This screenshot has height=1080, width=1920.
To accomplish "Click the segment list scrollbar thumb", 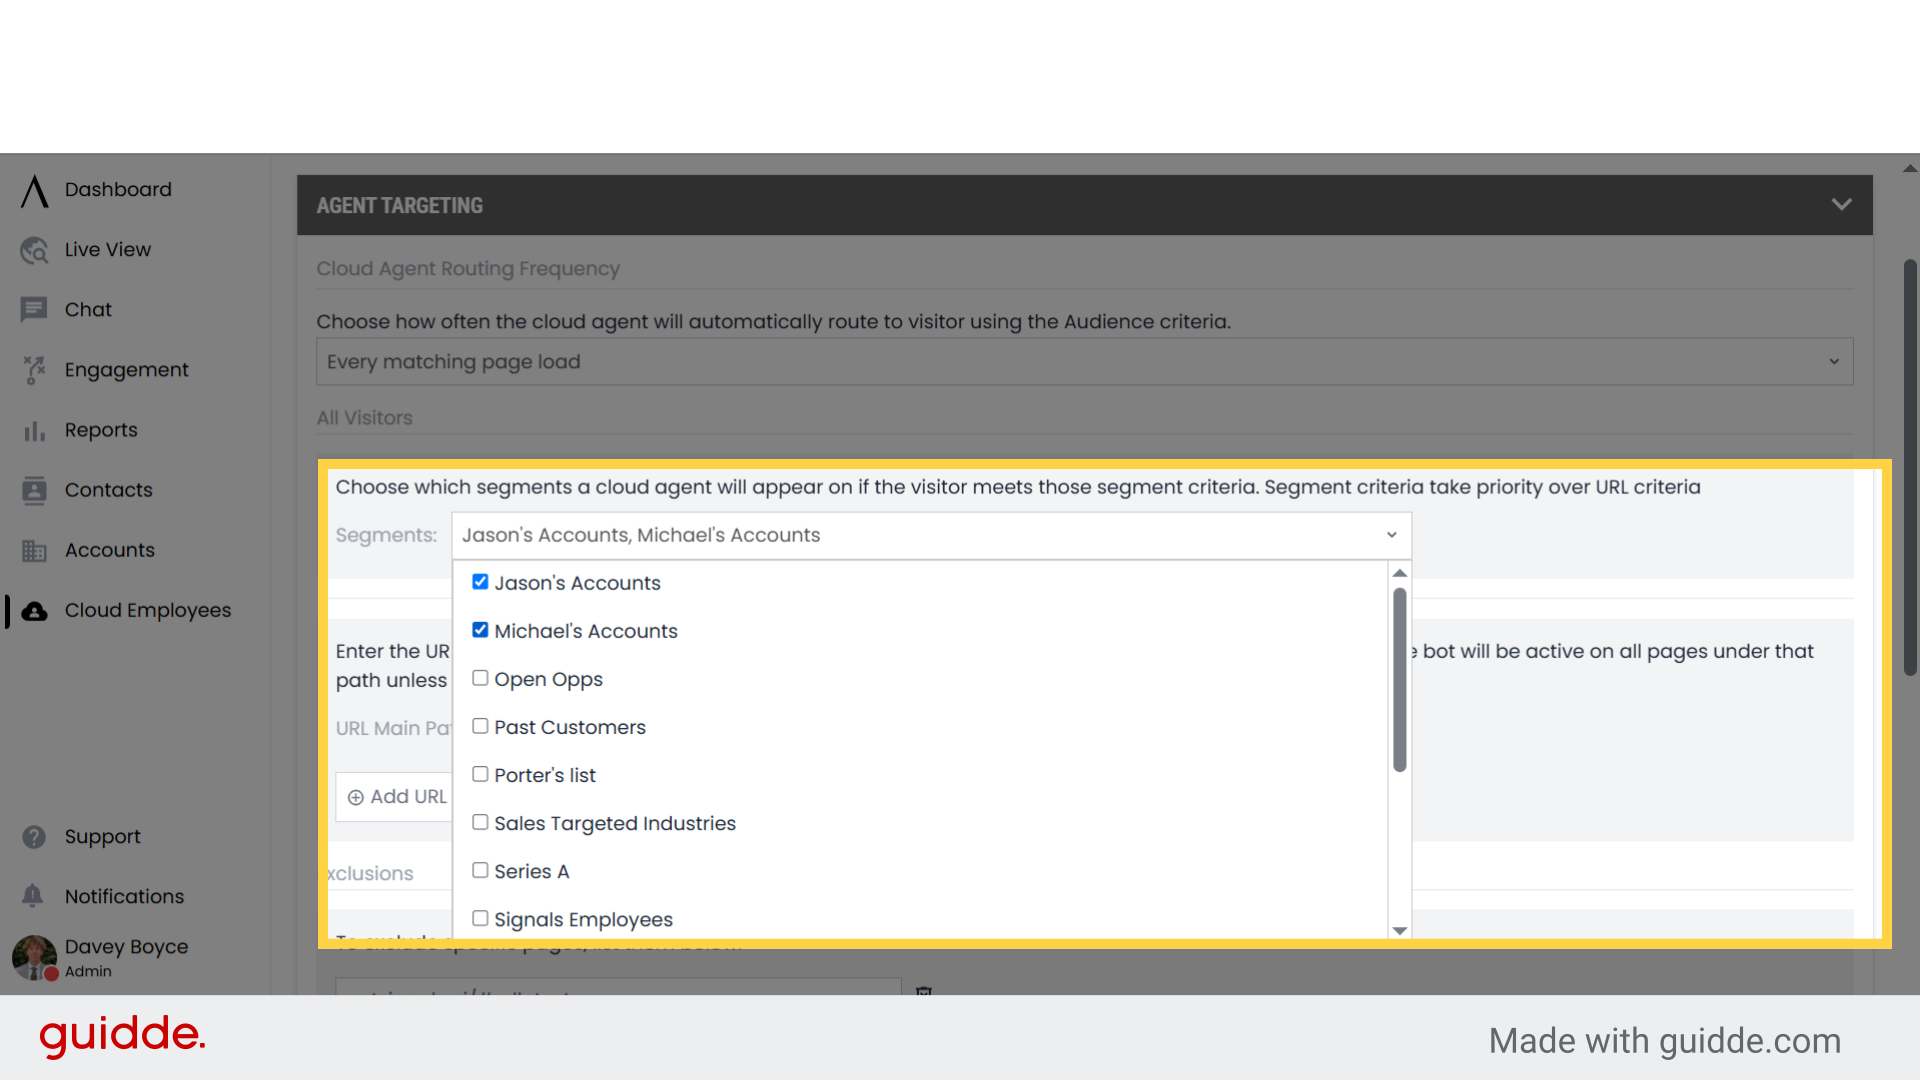I will [x=1400, y=680].
